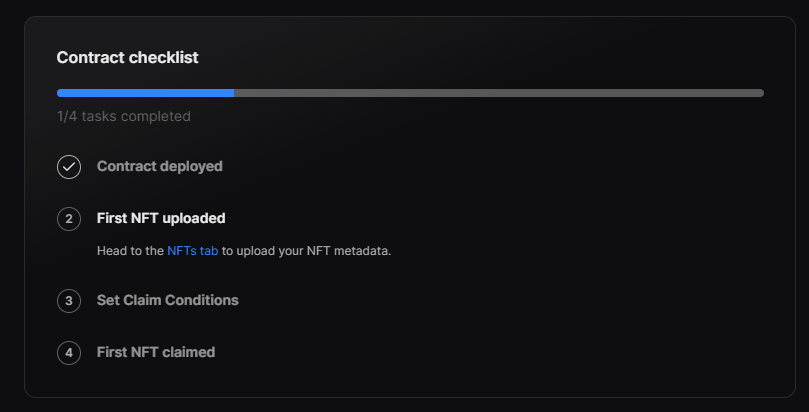Click the checkmark icon beside Contract deployed
The height and width of the screenshot is (412, 809).
[x=69, y=167]
